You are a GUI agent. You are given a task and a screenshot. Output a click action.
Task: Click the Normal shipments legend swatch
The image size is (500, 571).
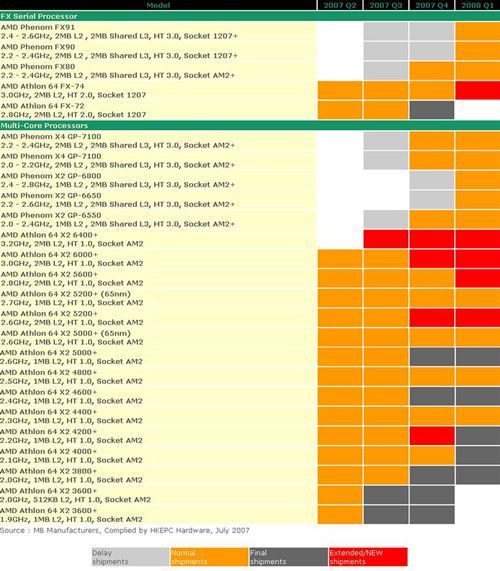click(210, 557)
